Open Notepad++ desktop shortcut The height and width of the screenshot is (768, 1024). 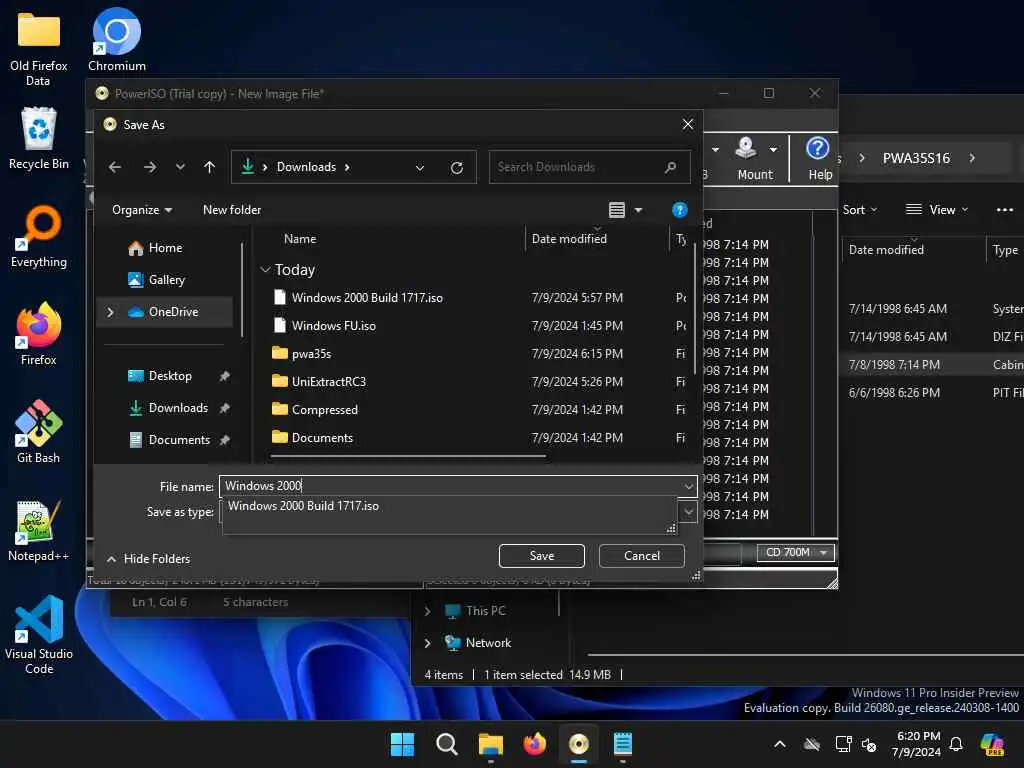pos(39,530)
